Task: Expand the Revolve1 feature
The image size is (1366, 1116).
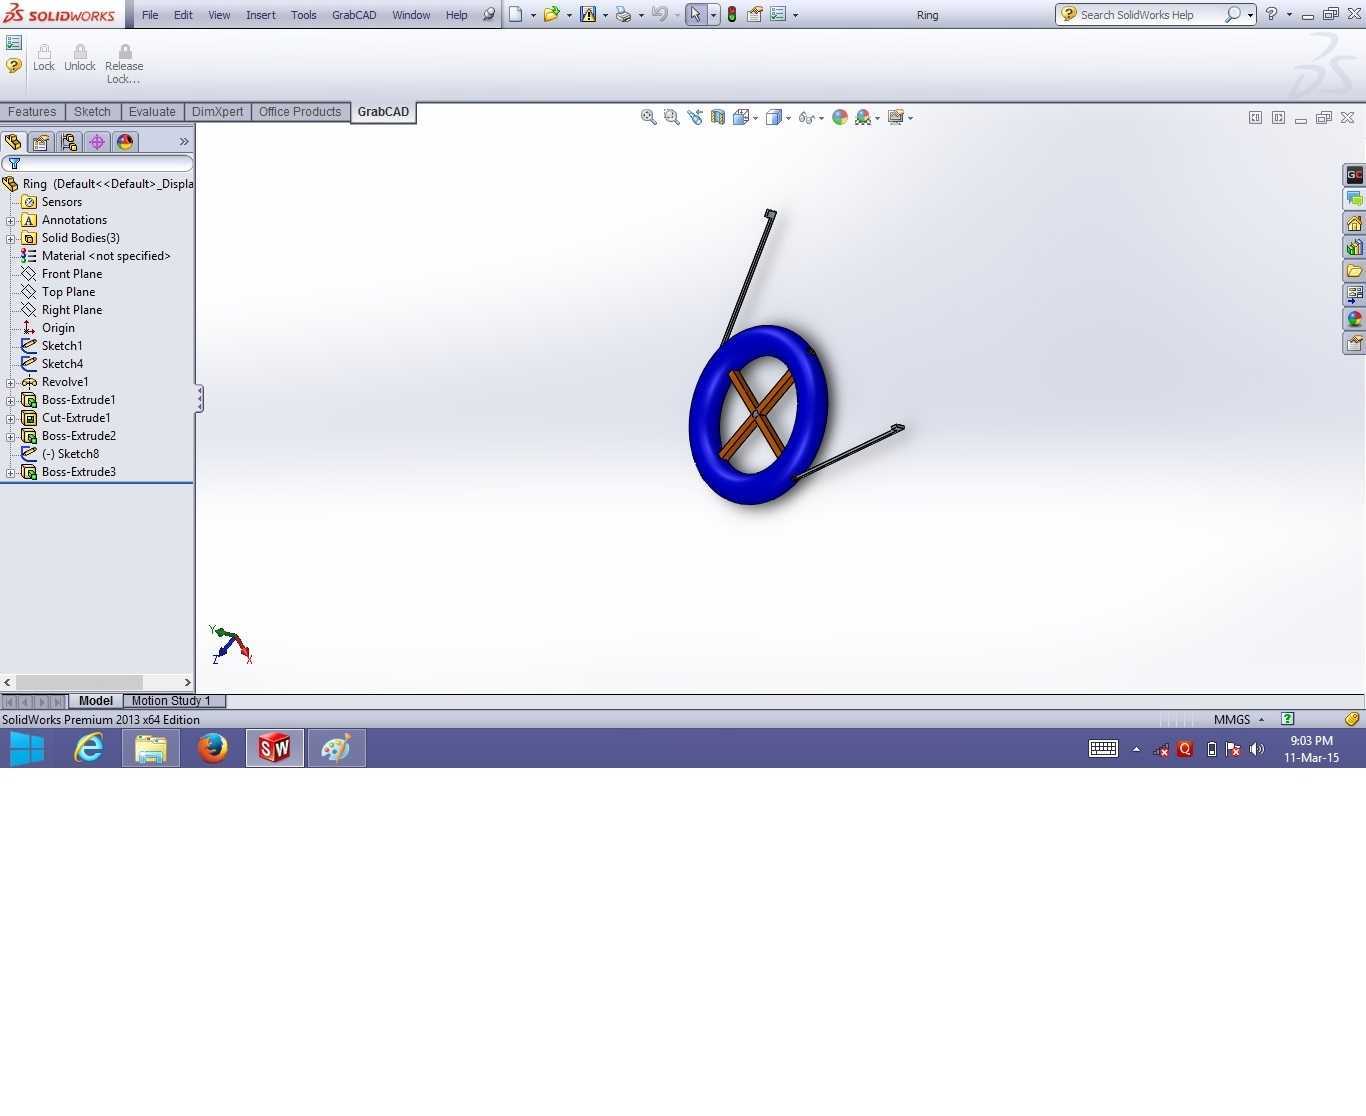Action: pos(11,382)
